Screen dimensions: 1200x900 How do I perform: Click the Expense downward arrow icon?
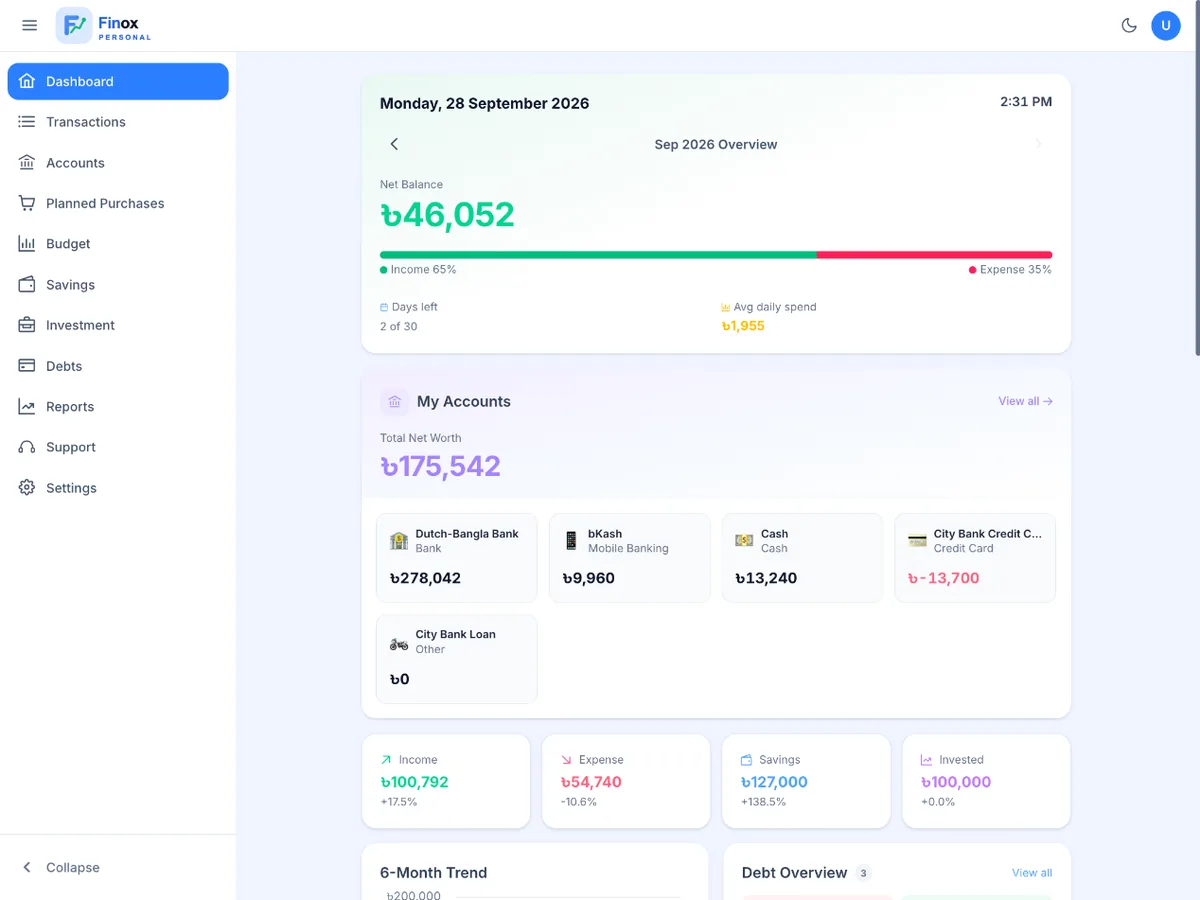pos(566,760)
